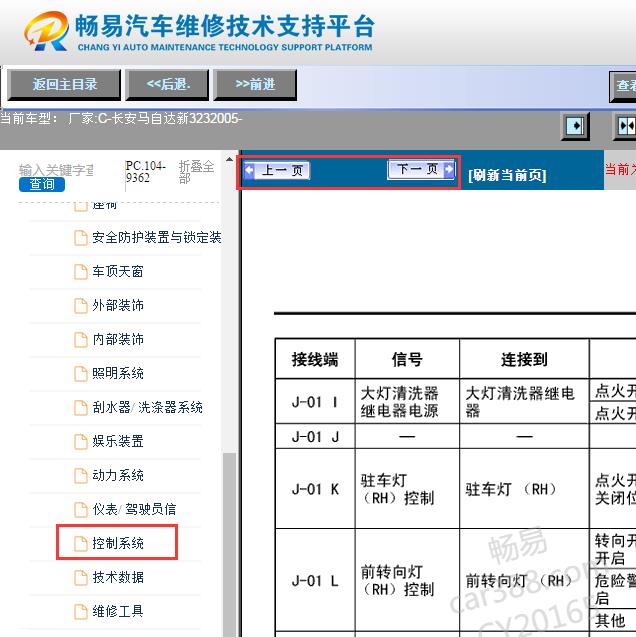Click the cell J-01 J
Viewport: 636px width, 637px height.
(x=315, y=437)
